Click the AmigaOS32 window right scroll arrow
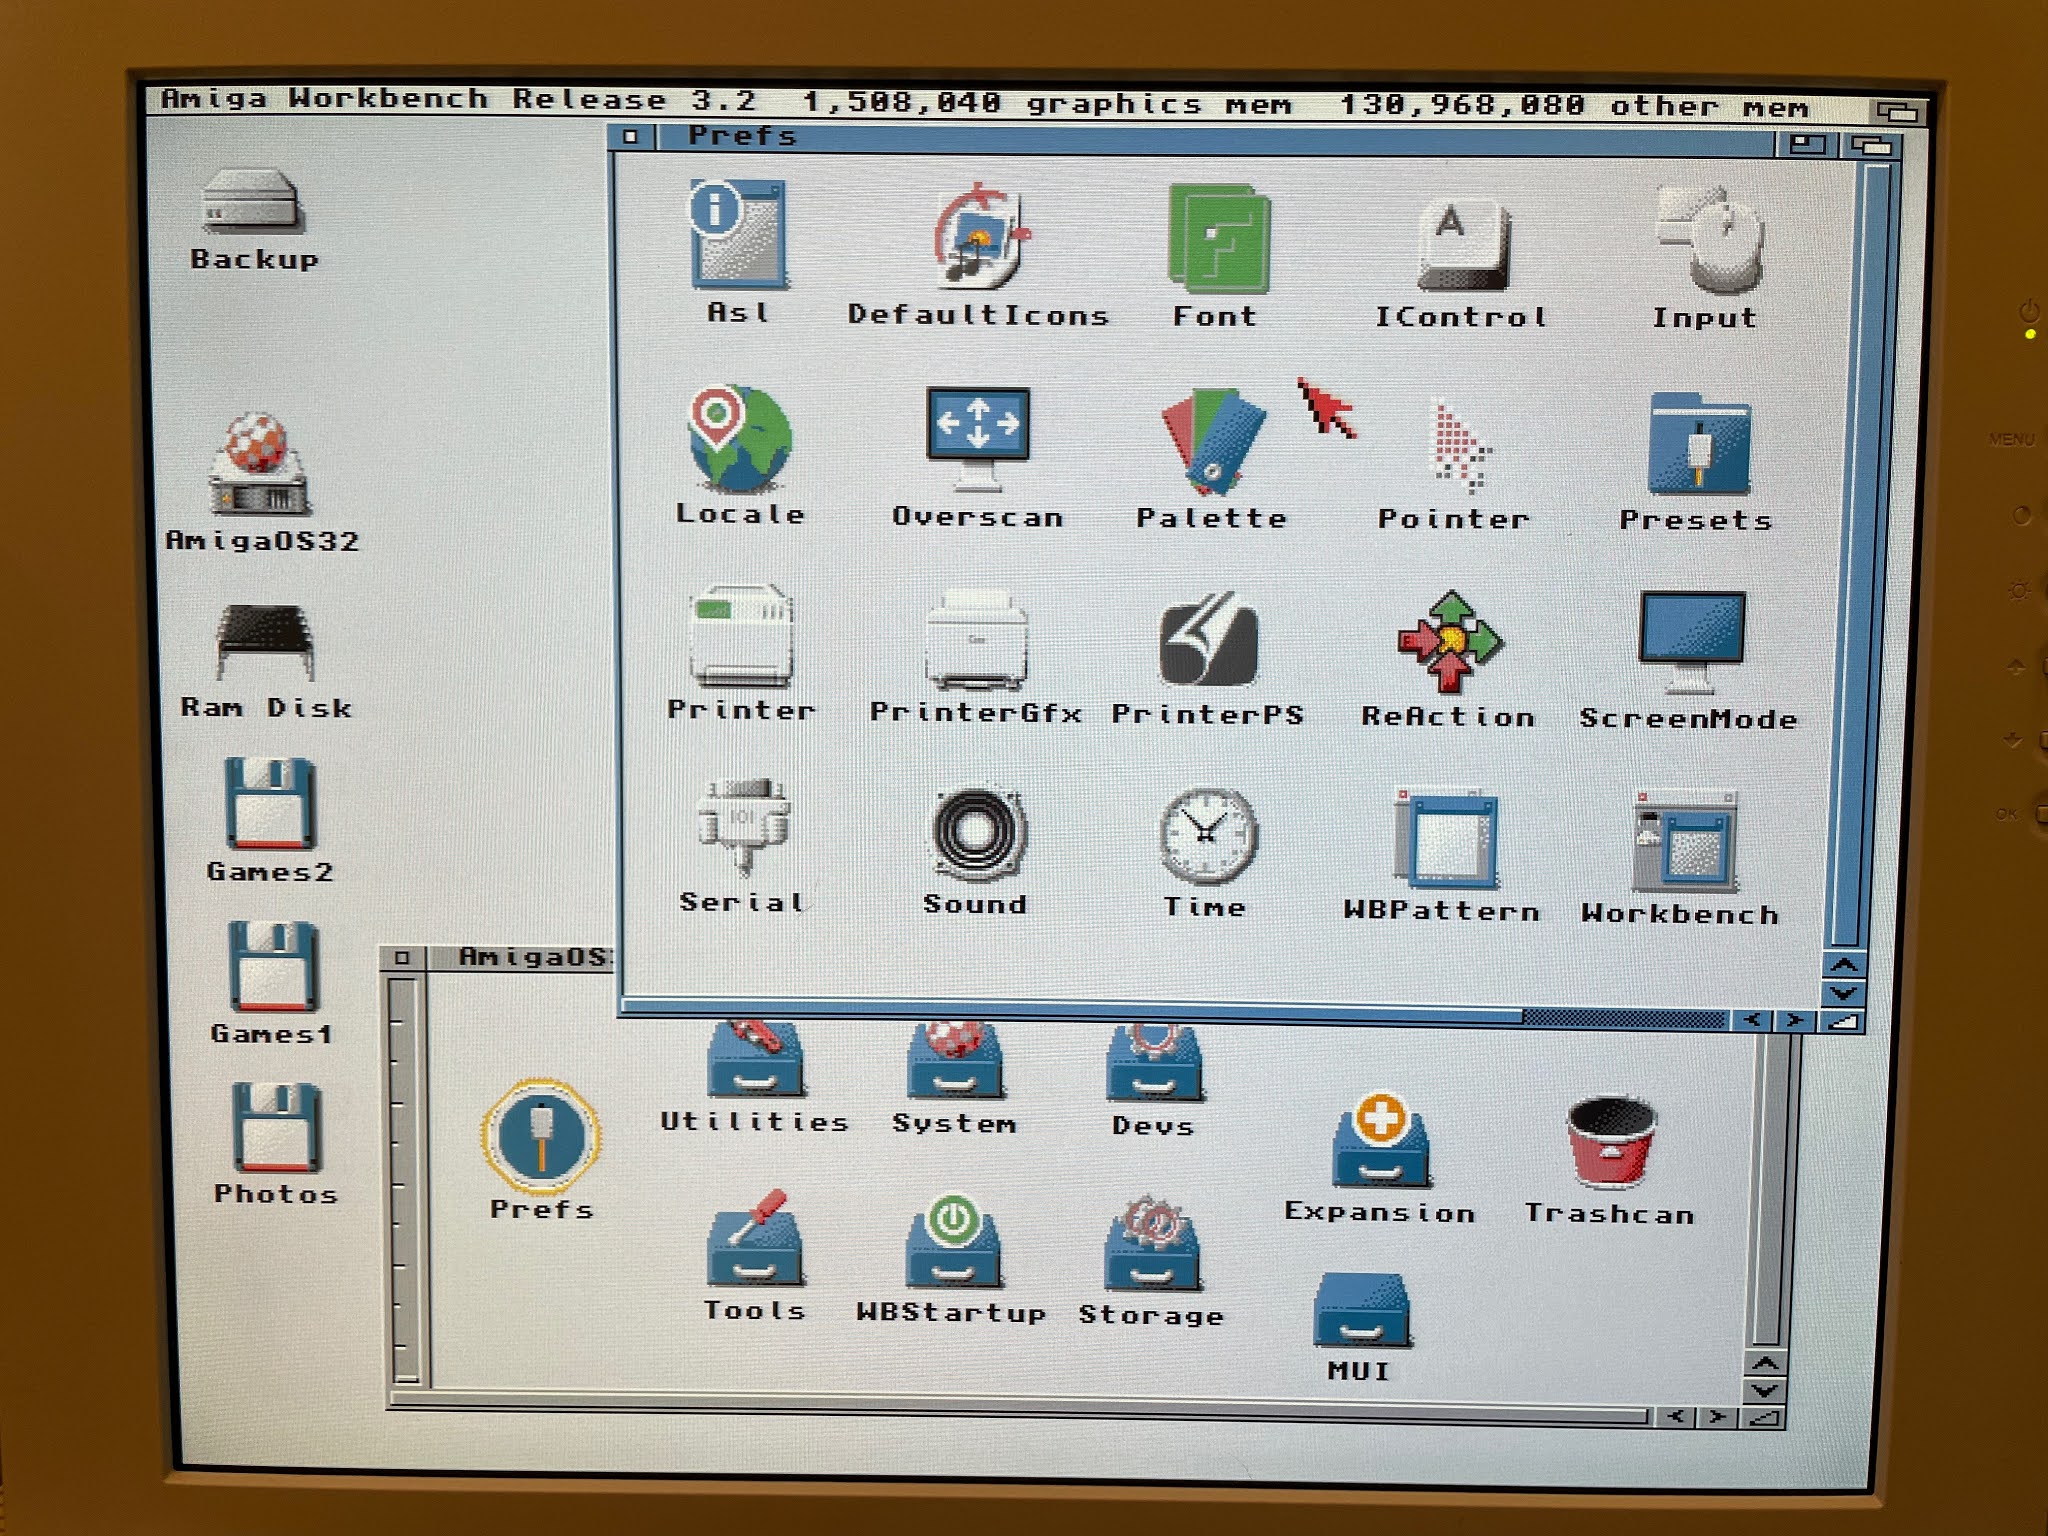Screen dimensions: 2048x1536 [x=1718, y=1417]
